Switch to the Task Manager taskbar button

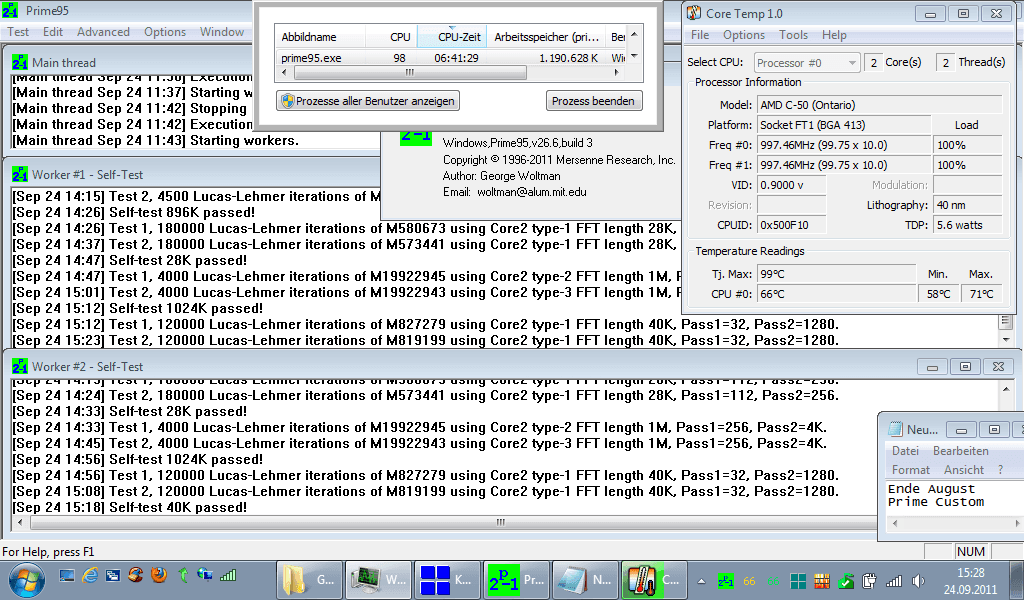click(x=378, y=580)
